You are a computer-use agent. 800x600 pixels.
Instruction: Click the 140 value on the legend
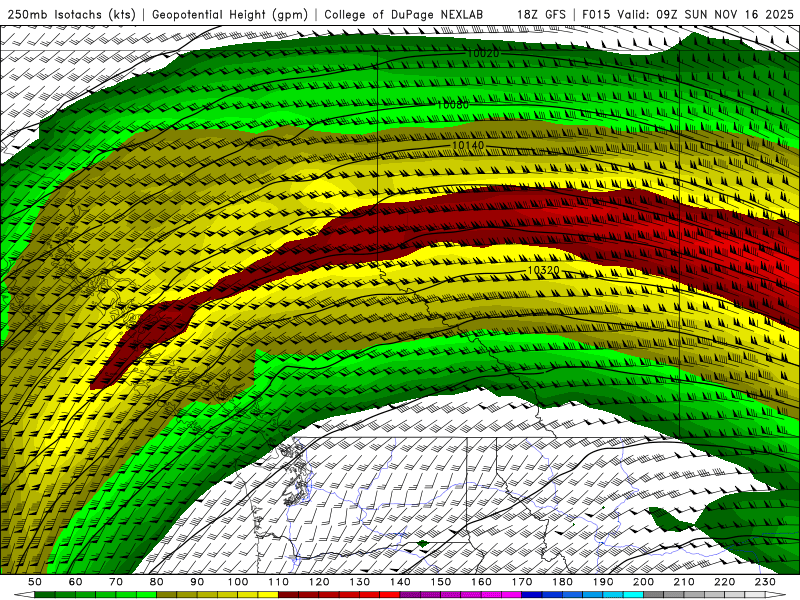tap(400, 582)
